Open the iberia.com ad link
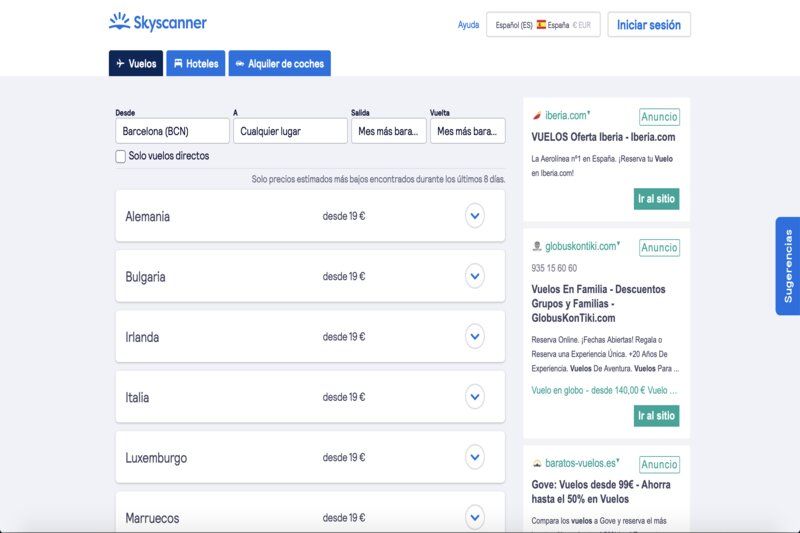The width and height of the screenshot is (800, 533). 567,116
